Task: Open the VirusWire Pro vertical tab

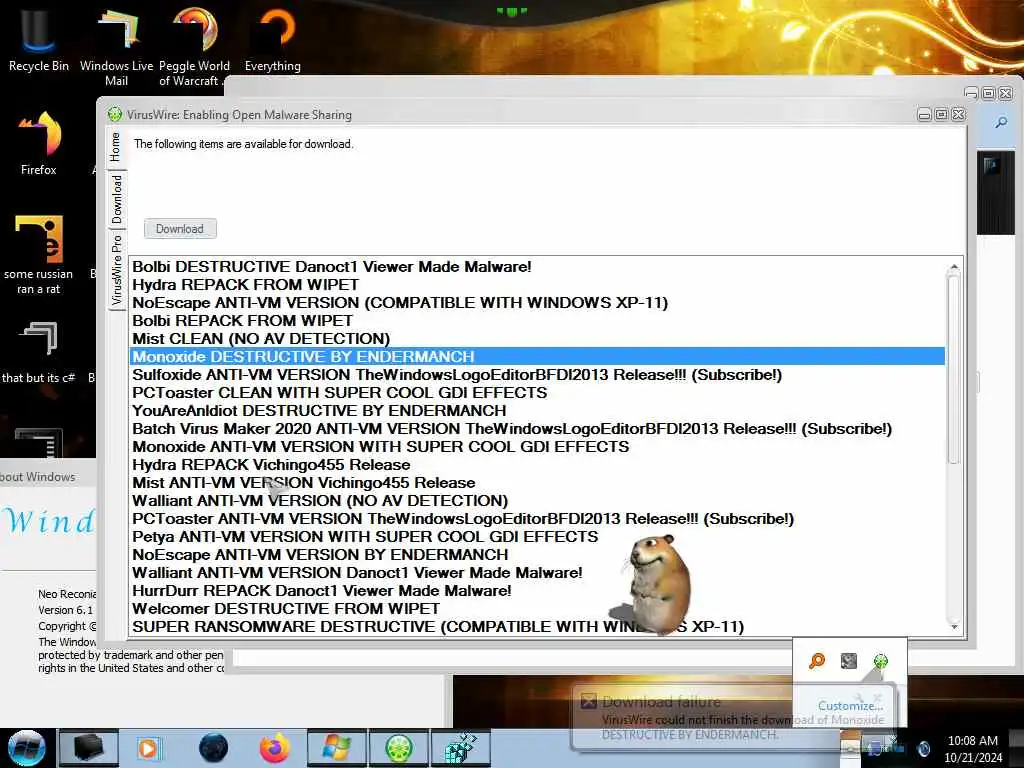Action: (117, 270)
